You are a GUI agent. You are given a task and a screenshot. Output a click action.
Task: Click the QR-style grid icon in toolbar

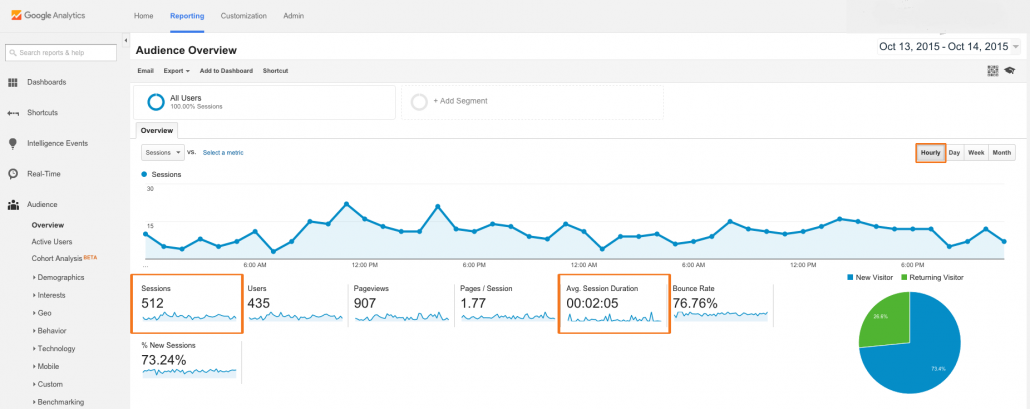[992, 71]
